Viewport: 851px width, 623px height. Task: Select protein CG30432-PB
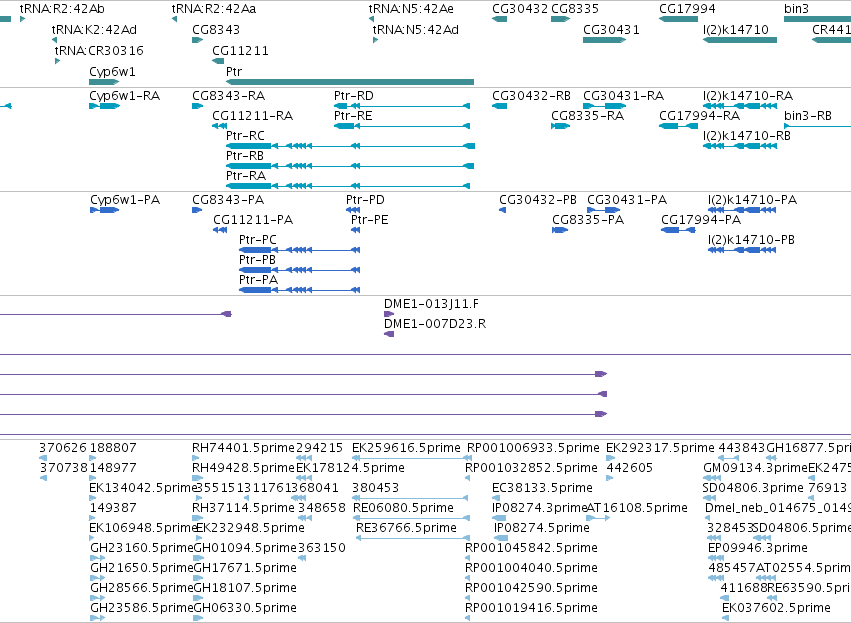pyautogui.click(x=503, y=210)
